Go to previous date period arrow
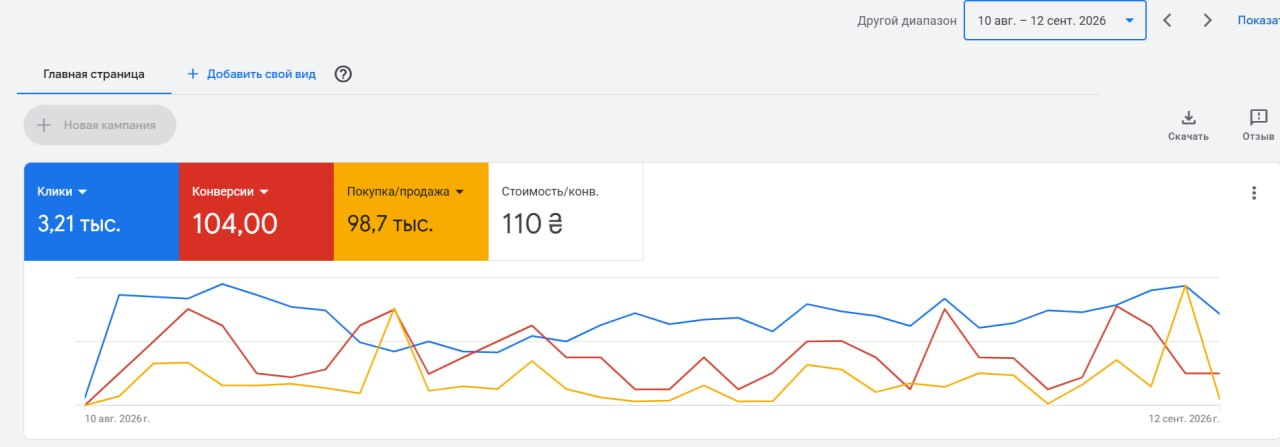 pyautogui.click(x=1167, y=20)
